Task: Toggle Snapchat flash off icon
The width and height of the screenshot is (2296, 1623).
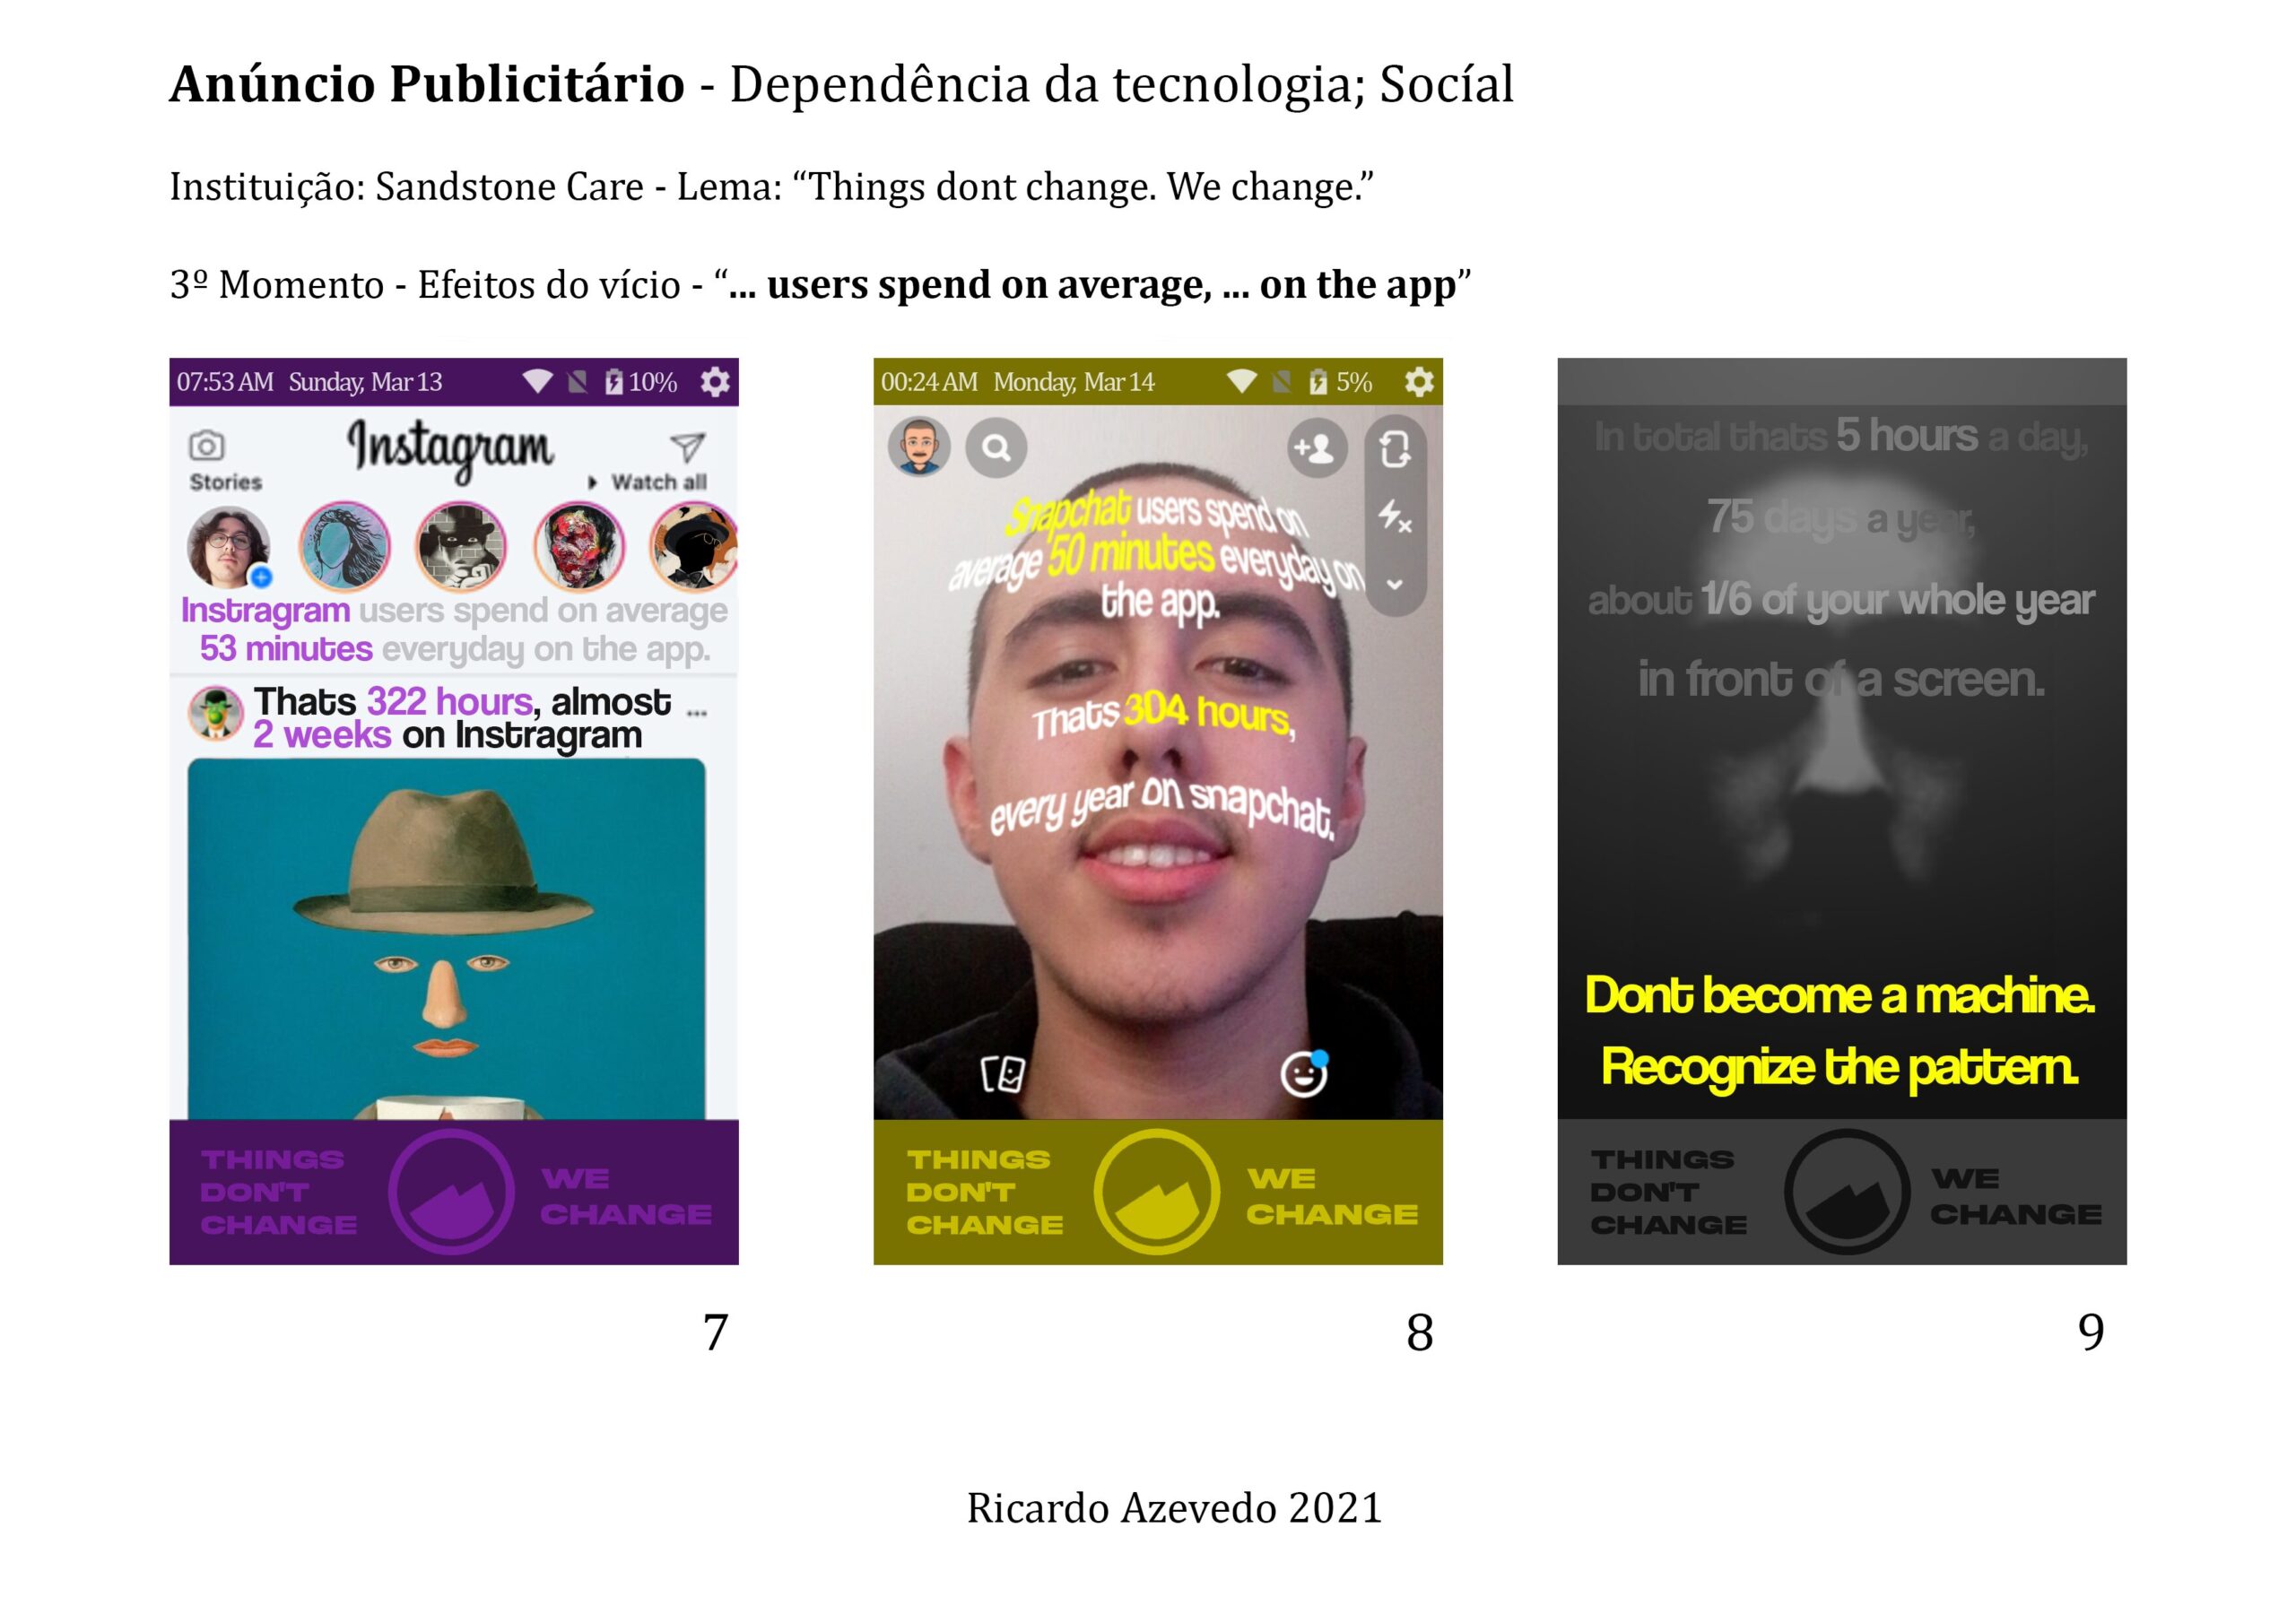Action: pyautogui.click(x=1395, y=517)
